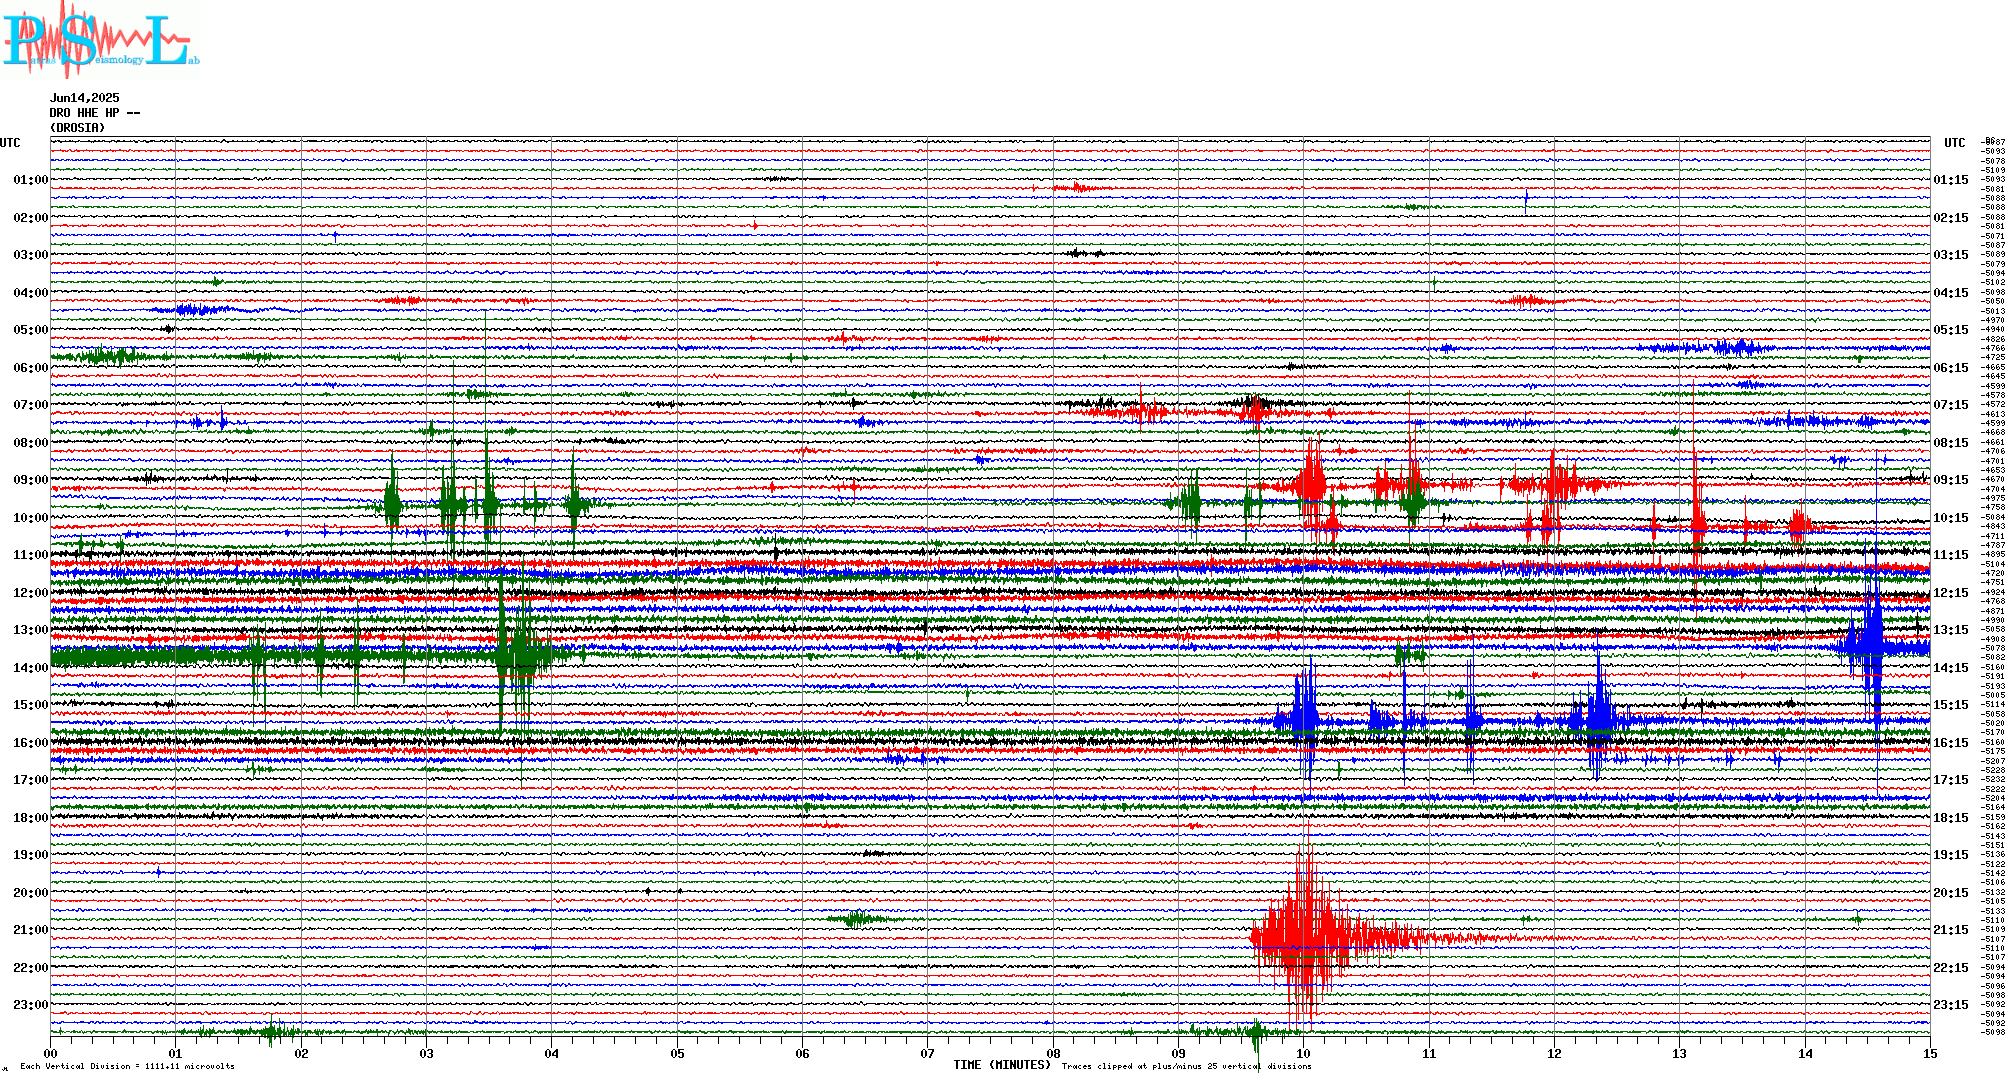Click the 14:00 hour label

pos(30,668)
